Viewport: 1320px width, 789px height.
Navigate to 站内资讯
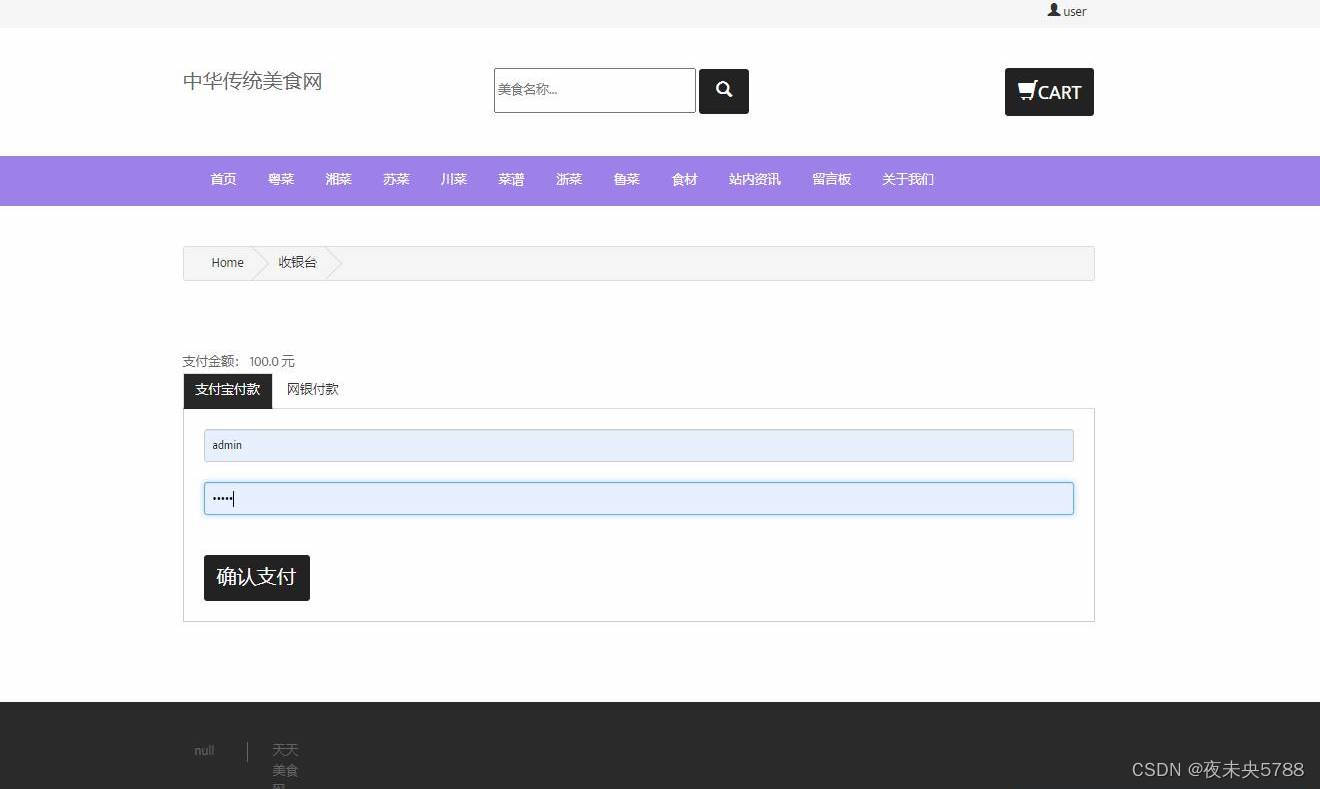coord(754,180)
